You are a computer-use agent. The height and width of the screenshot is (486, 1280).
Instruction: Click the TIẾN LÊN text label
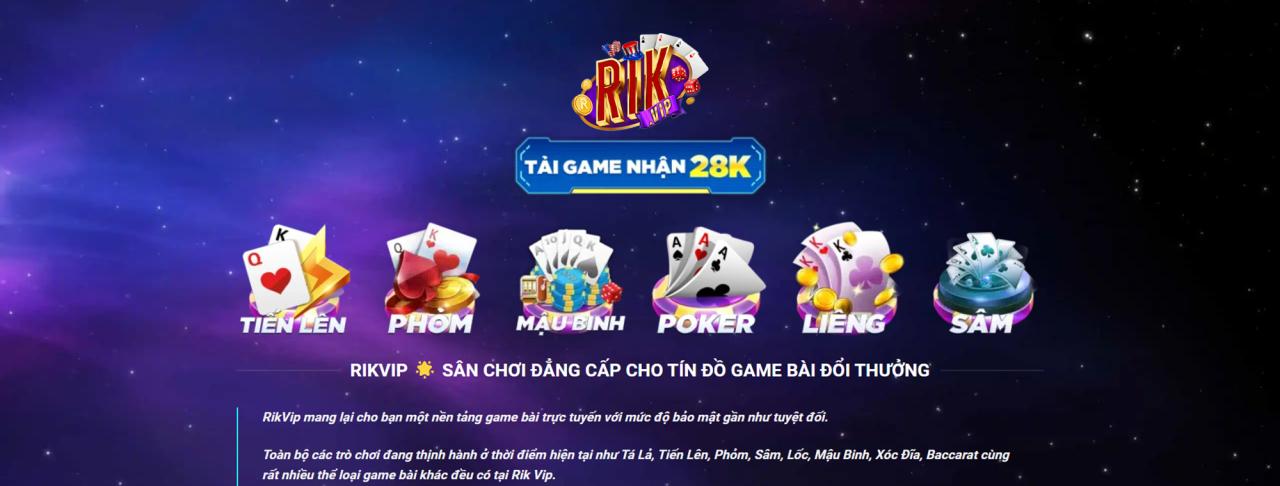[293, 324]
